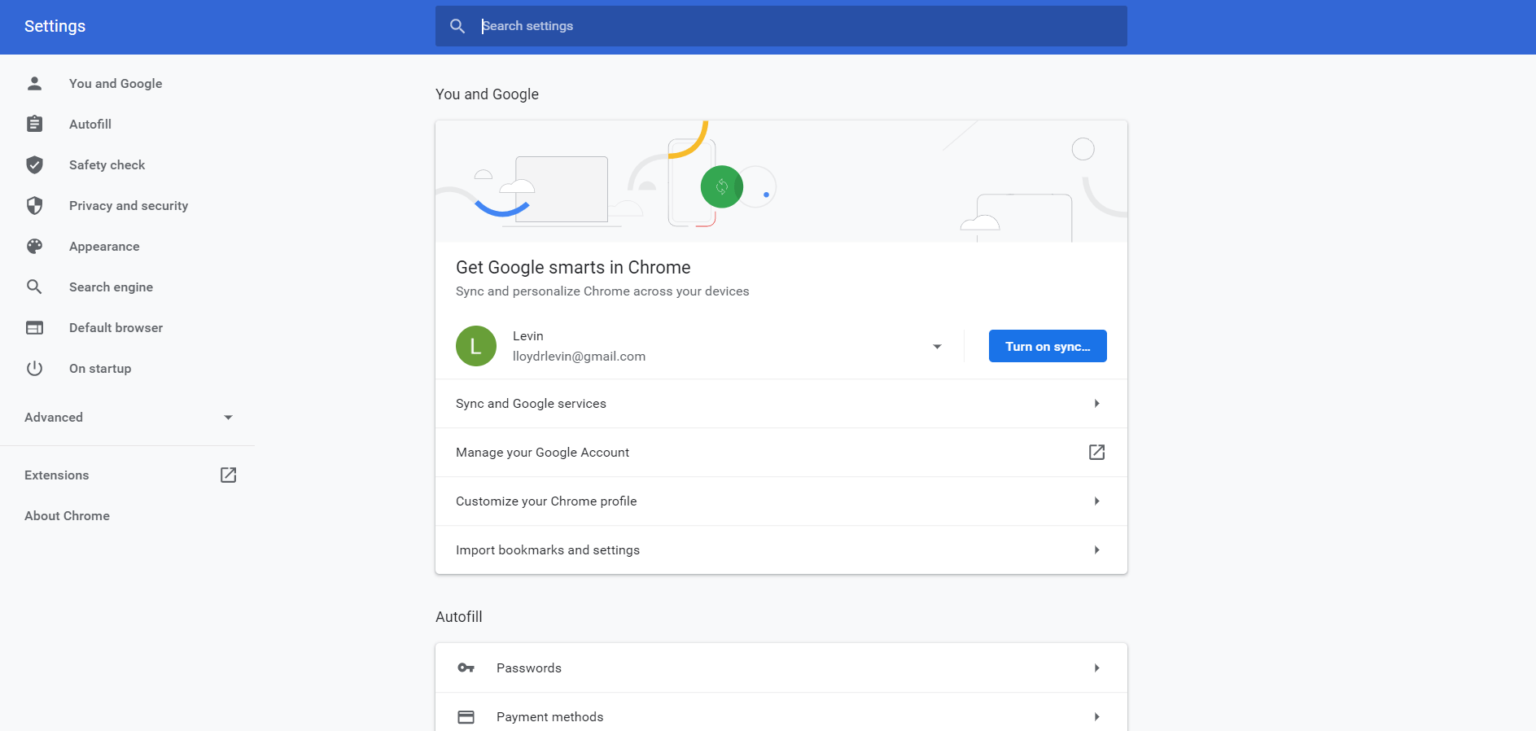Image resolution: width=1536 pixels, height=731 pixels.
Task: Open the Extensions link
Action: (x=57, y=475)
